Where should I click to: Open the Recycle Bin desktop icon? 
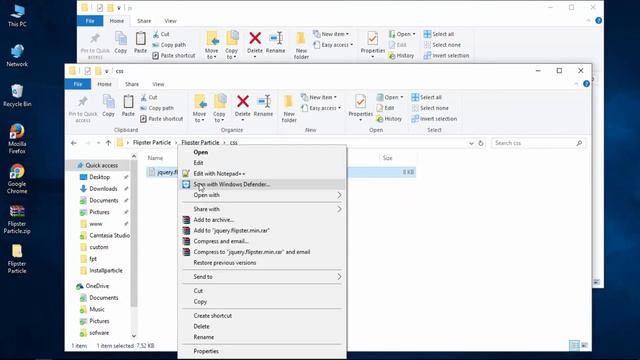[x=17, y=96]
